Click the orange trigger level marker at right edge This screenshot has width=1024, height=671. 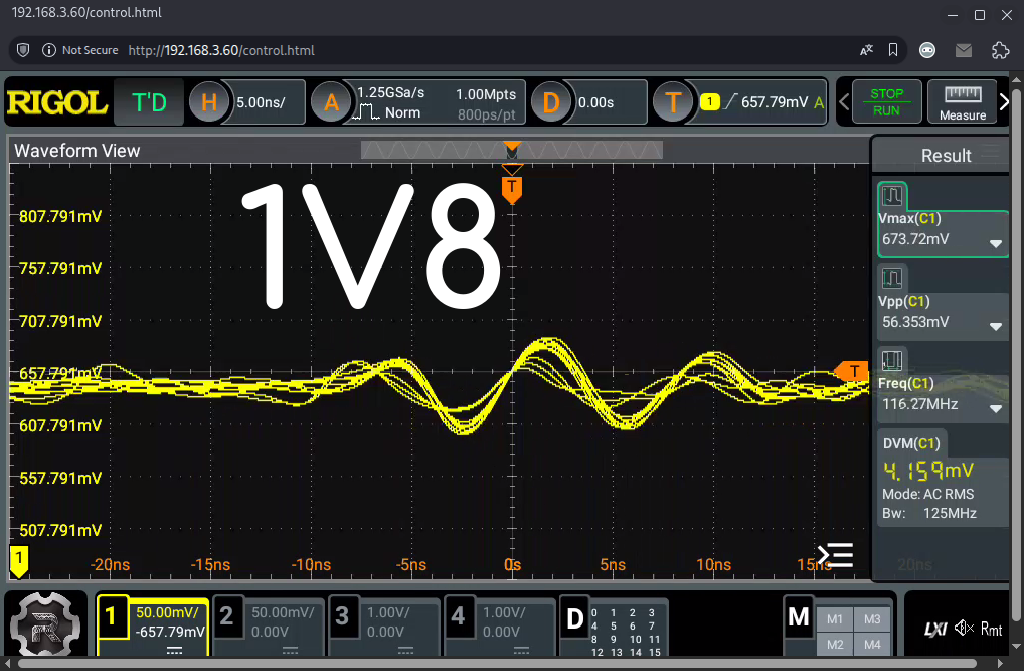(x=851, y=371)
